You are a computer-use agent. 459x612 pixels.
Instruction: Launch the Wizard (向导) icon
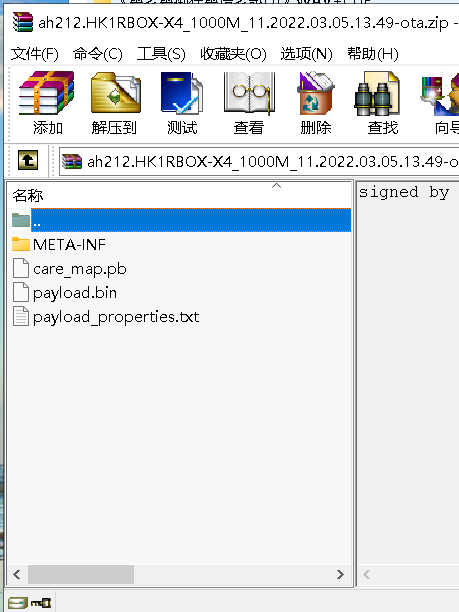[440, 94]
